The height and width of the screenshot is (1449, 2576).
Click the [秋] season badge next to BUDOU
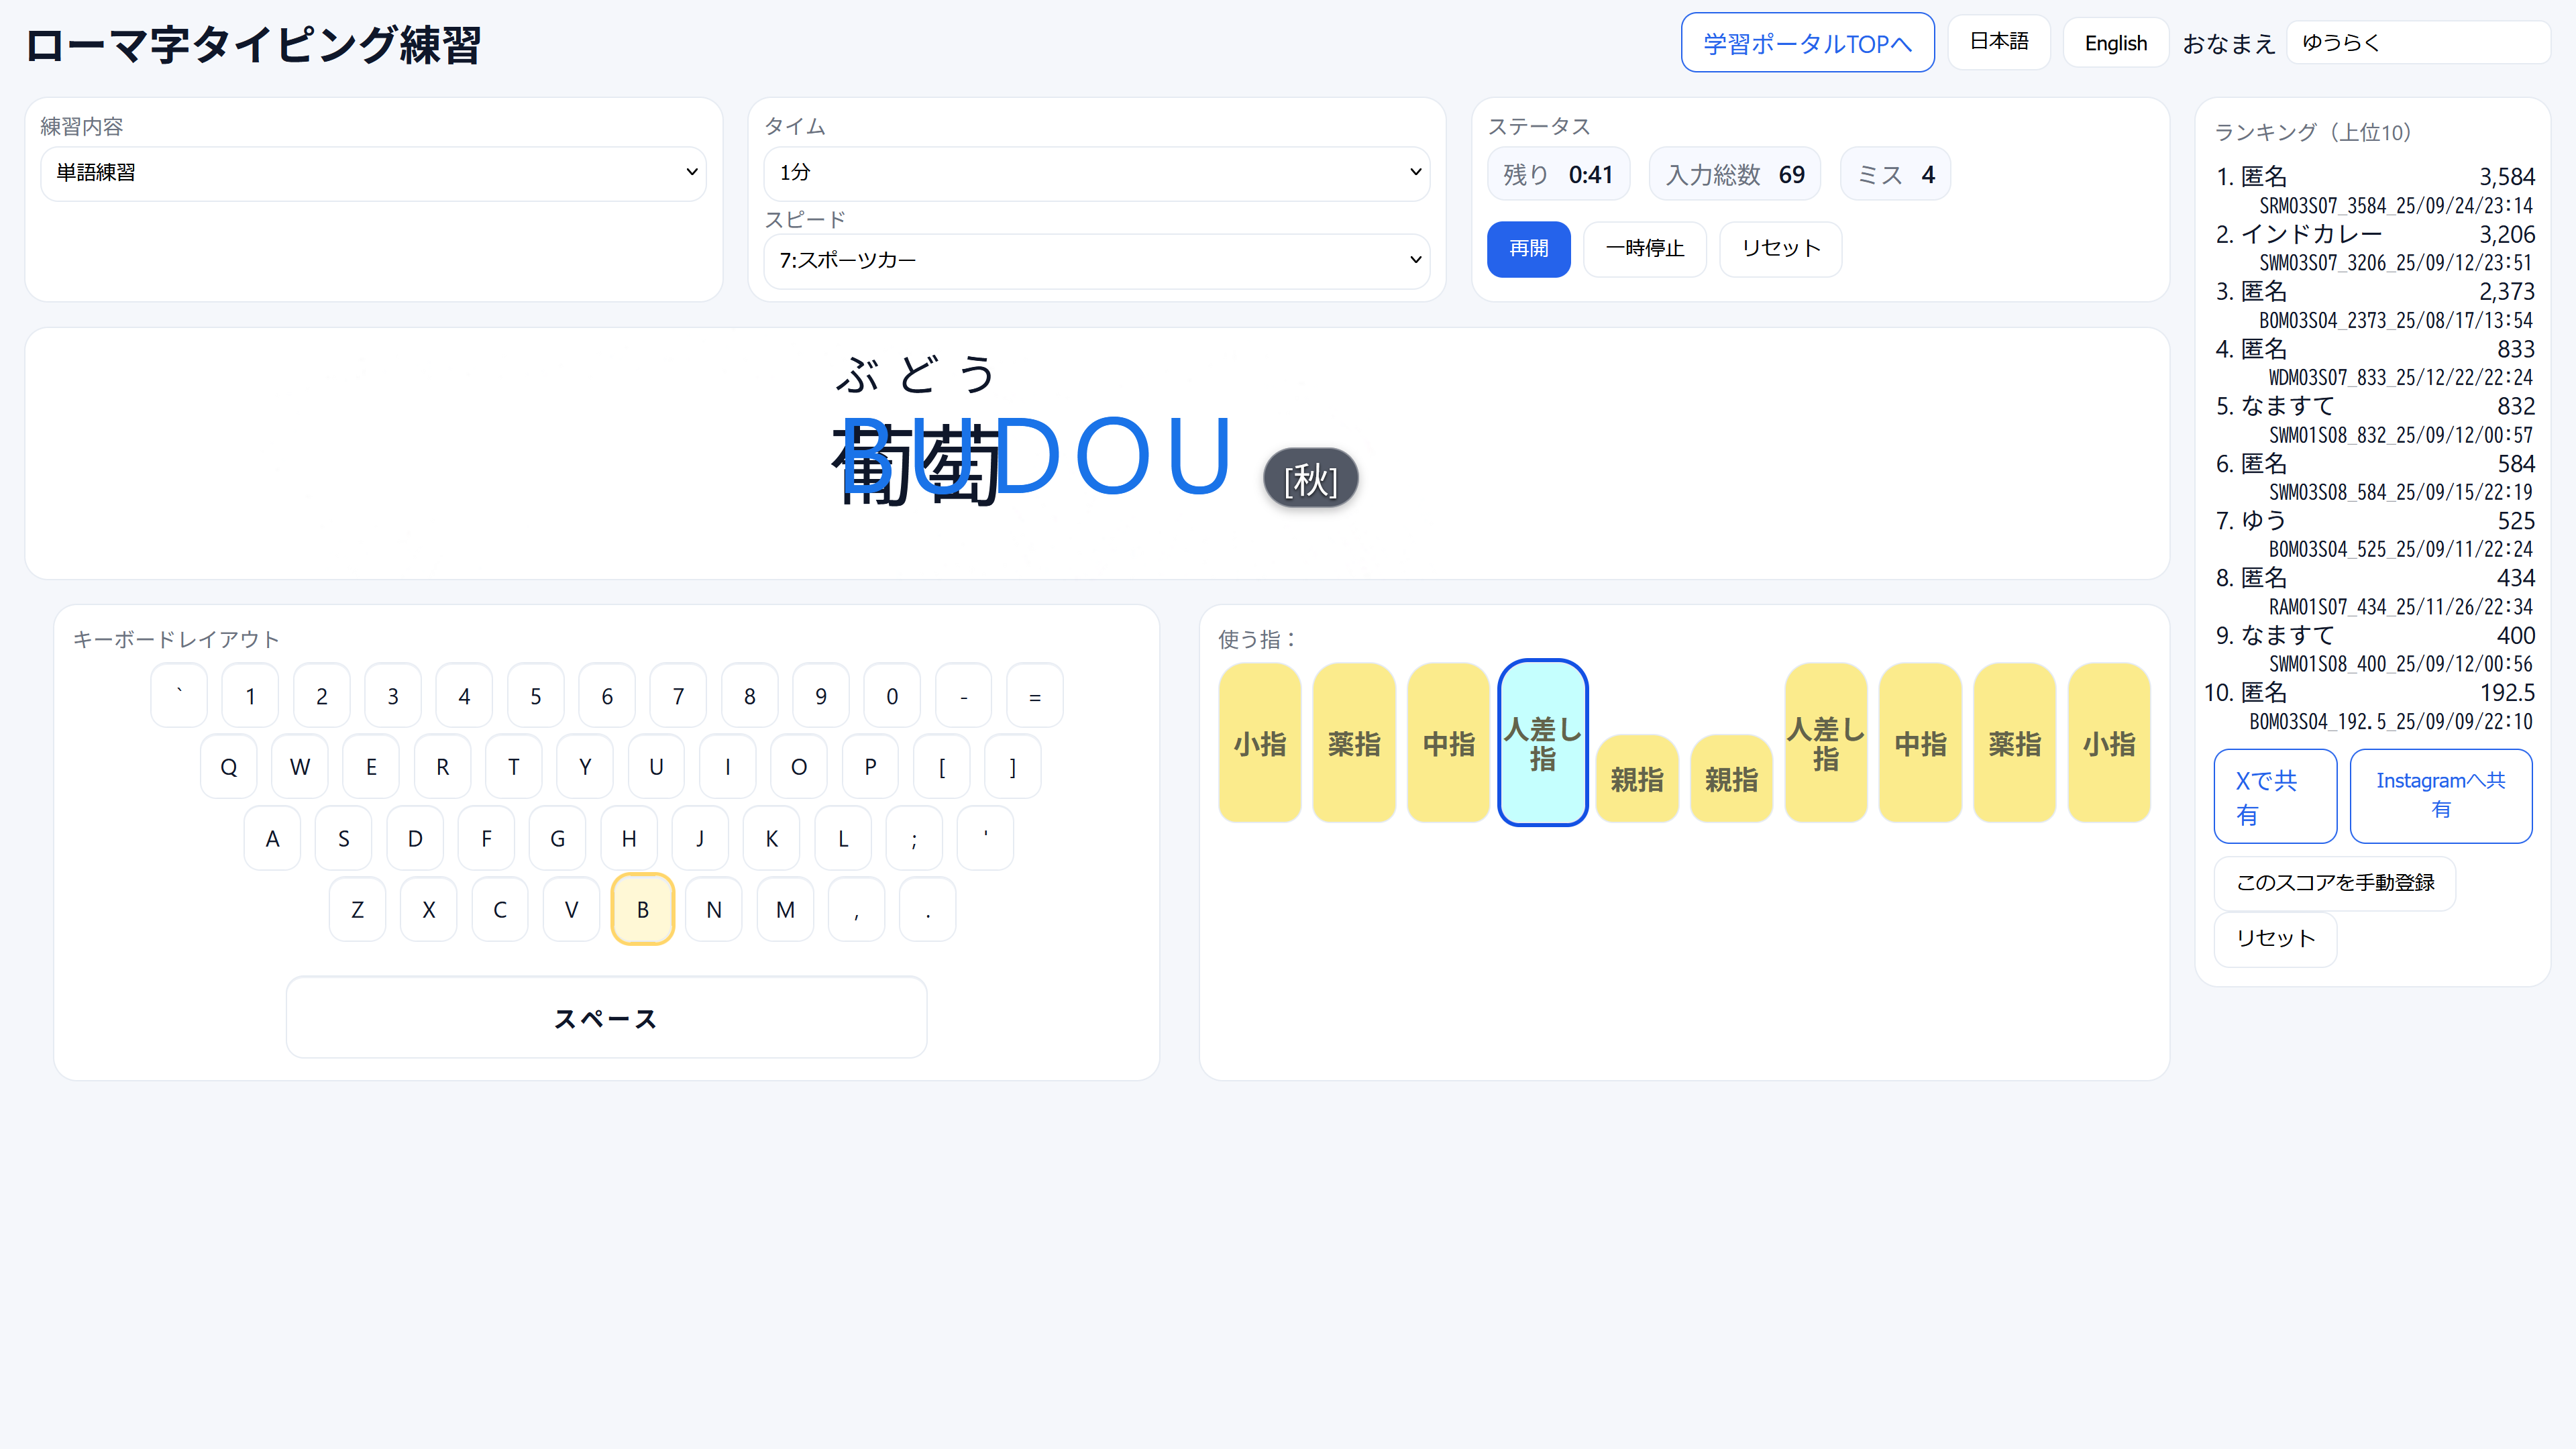tap(1310, 478)
